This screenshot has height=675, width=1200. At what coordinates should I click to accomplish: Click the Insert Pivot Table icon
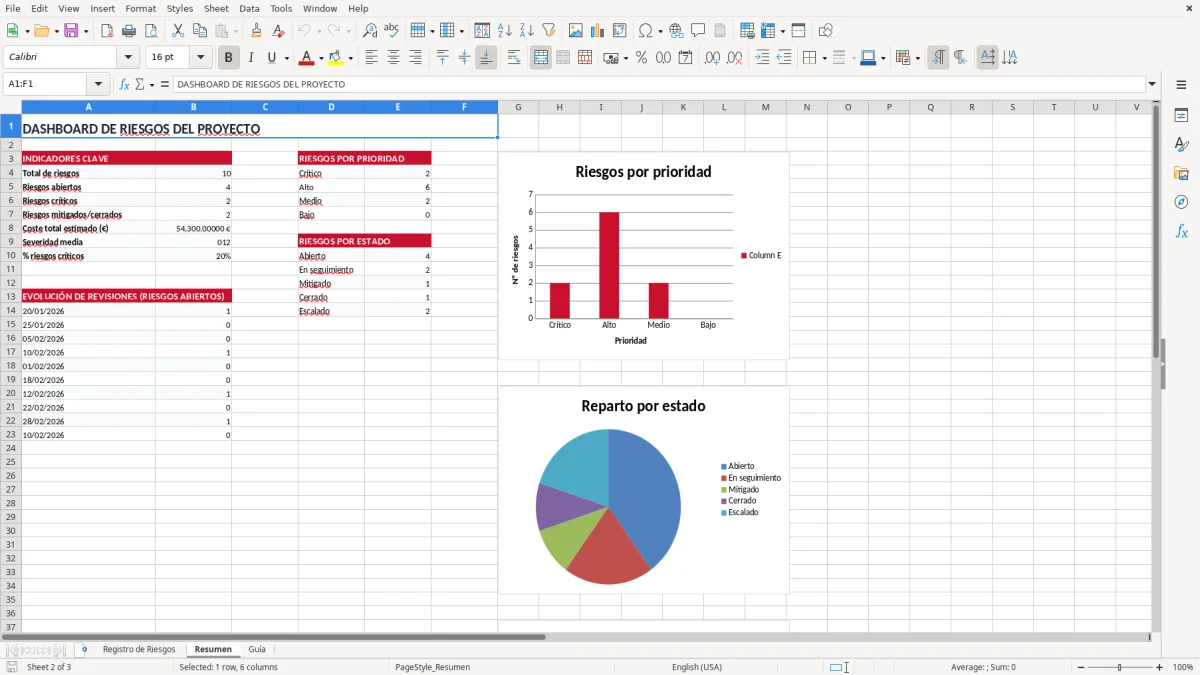point(620,31)
